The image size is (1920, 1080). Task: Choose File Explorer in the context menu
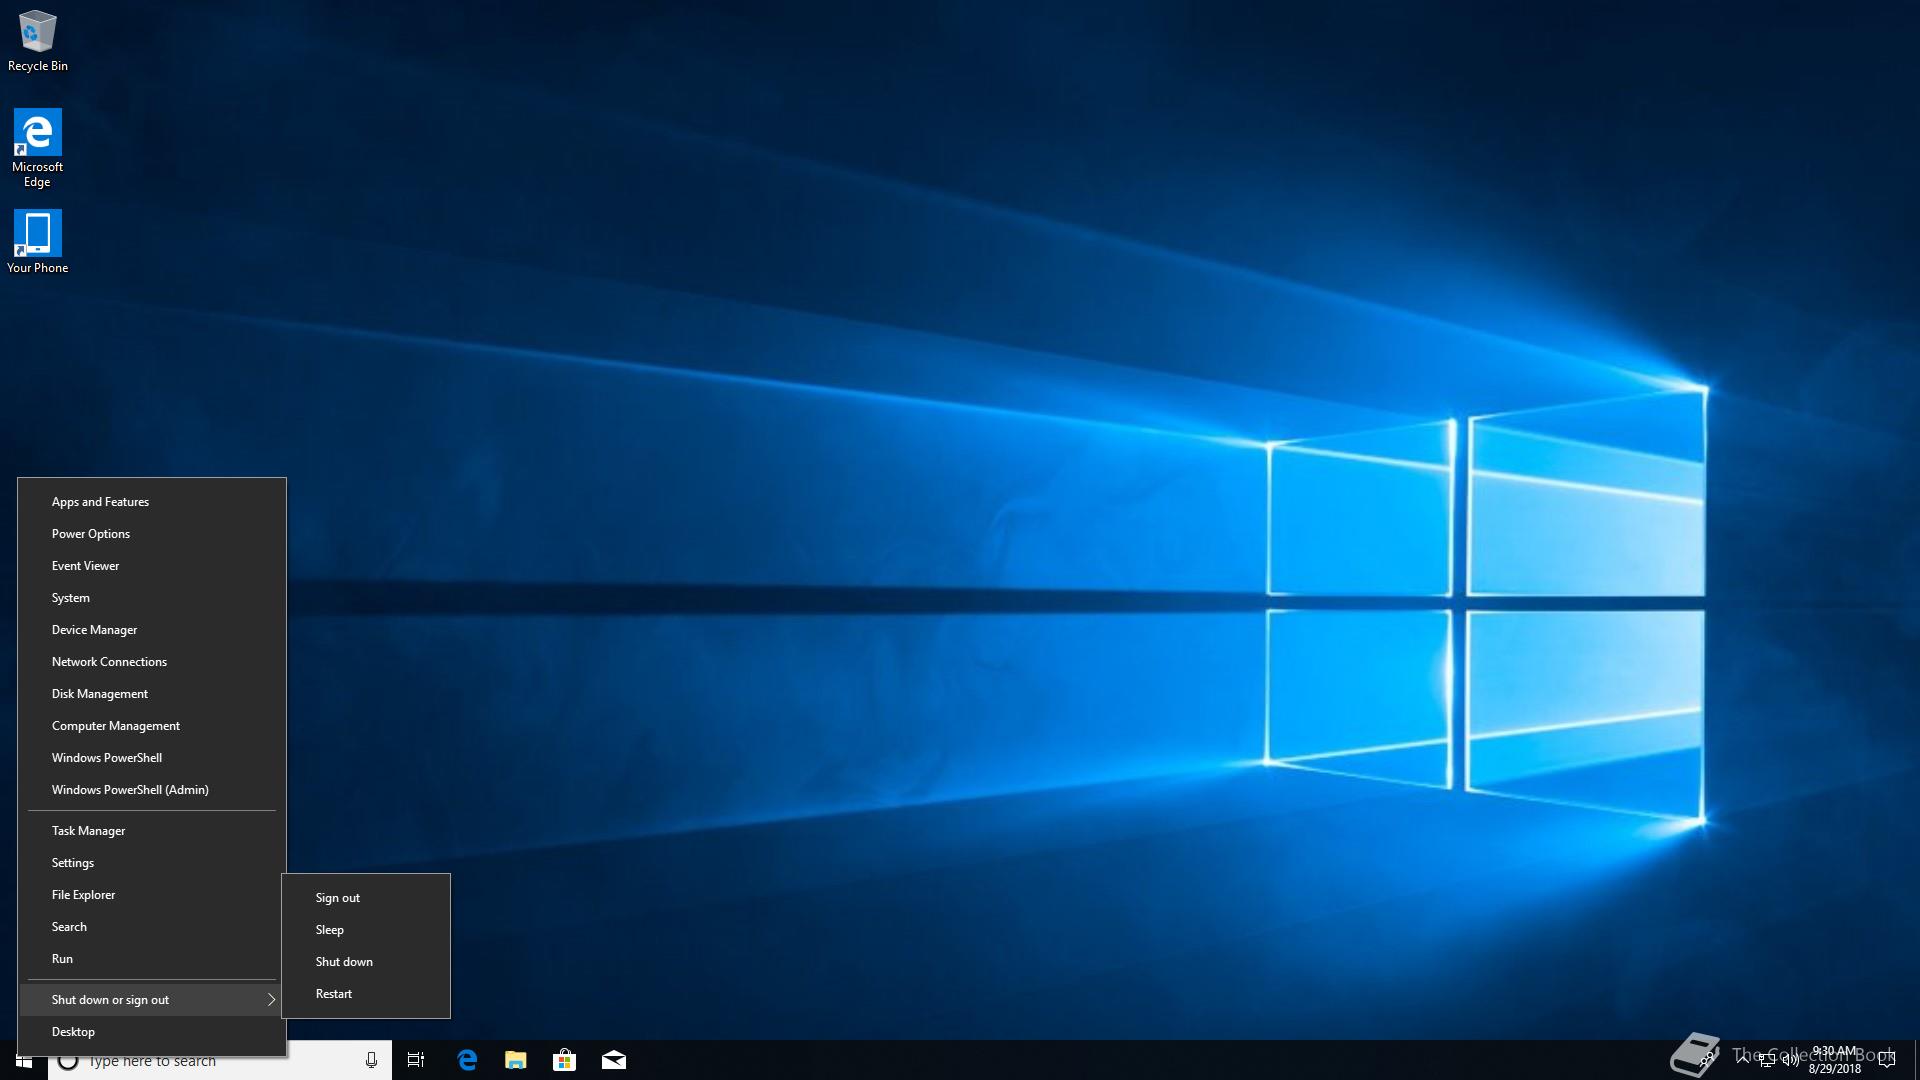point(152,895)
